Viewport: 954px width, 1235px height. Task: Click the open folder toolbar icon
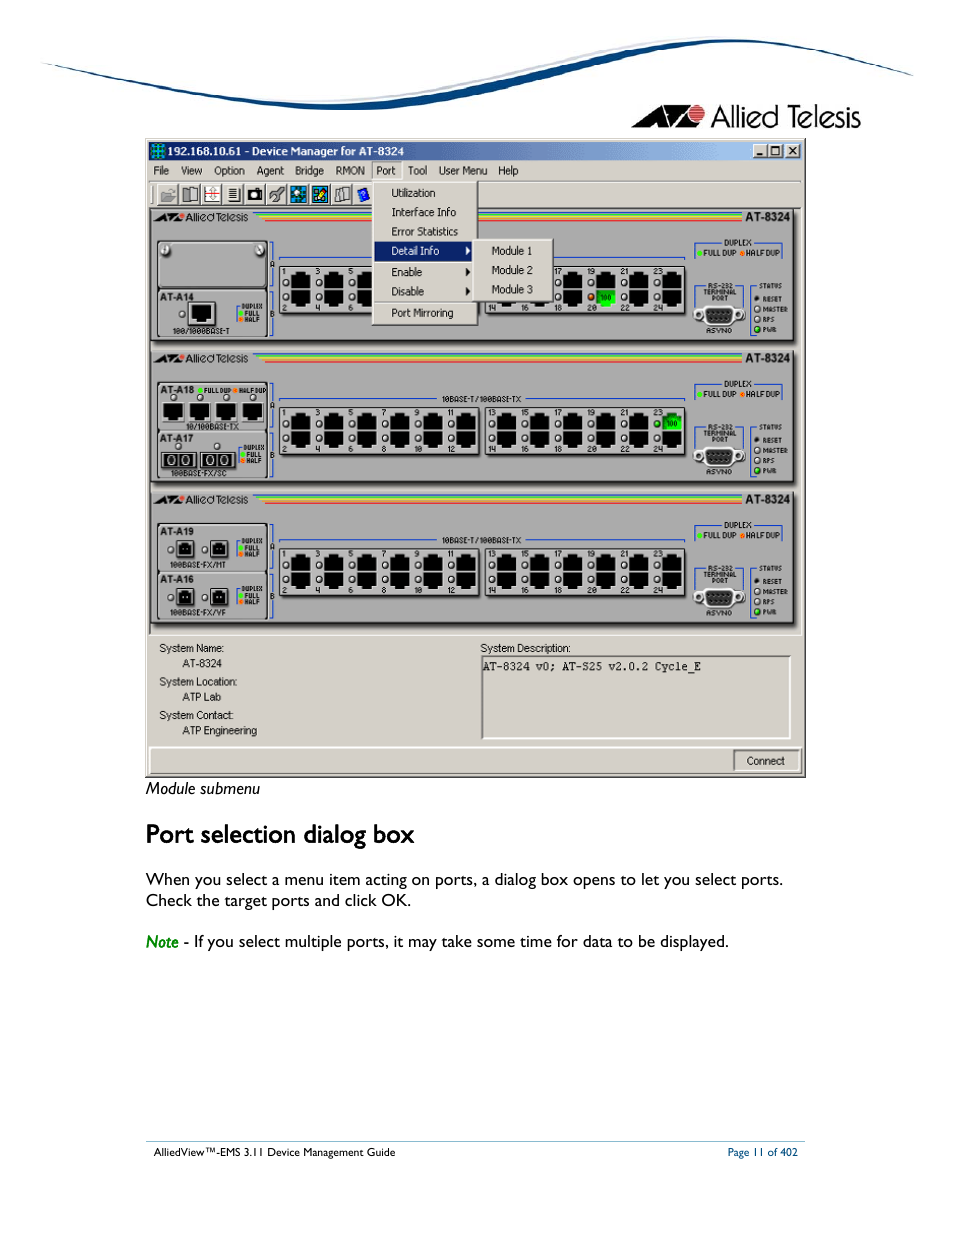point(168,194)
